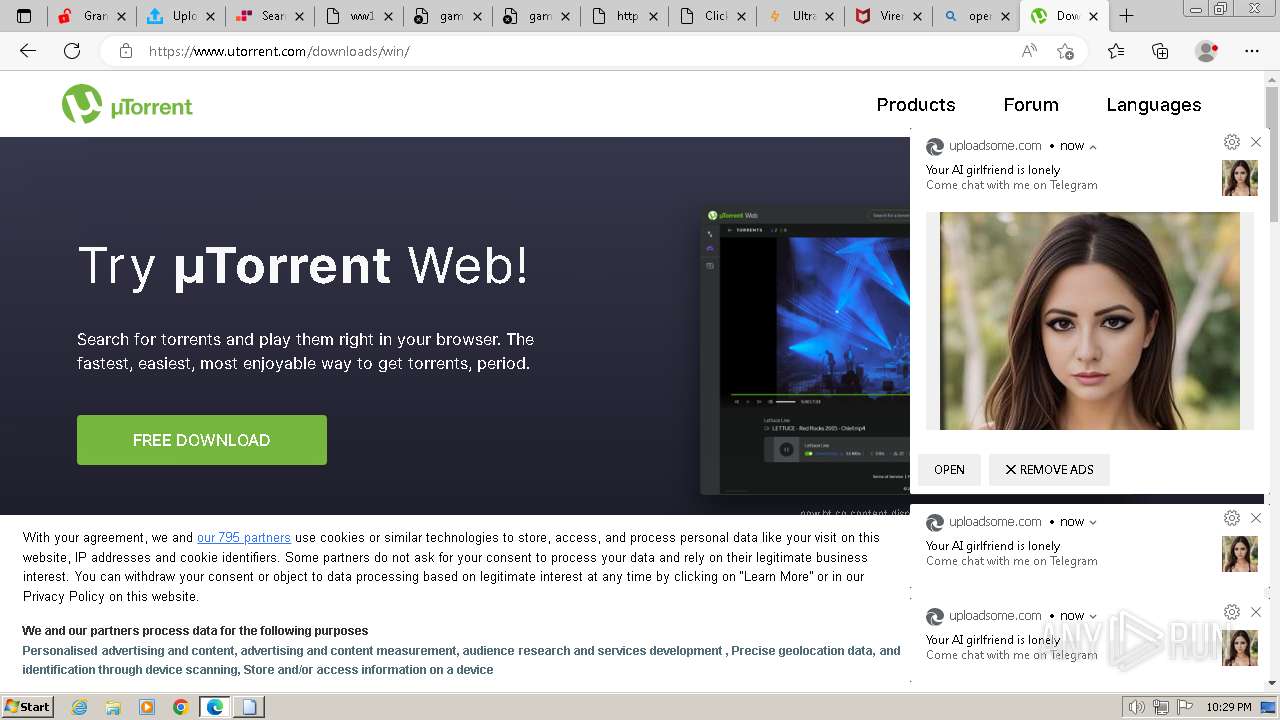1280x720 pixels.
Task: Click the FREE DOWNLOAD button
Action: (x=202, y=440)
